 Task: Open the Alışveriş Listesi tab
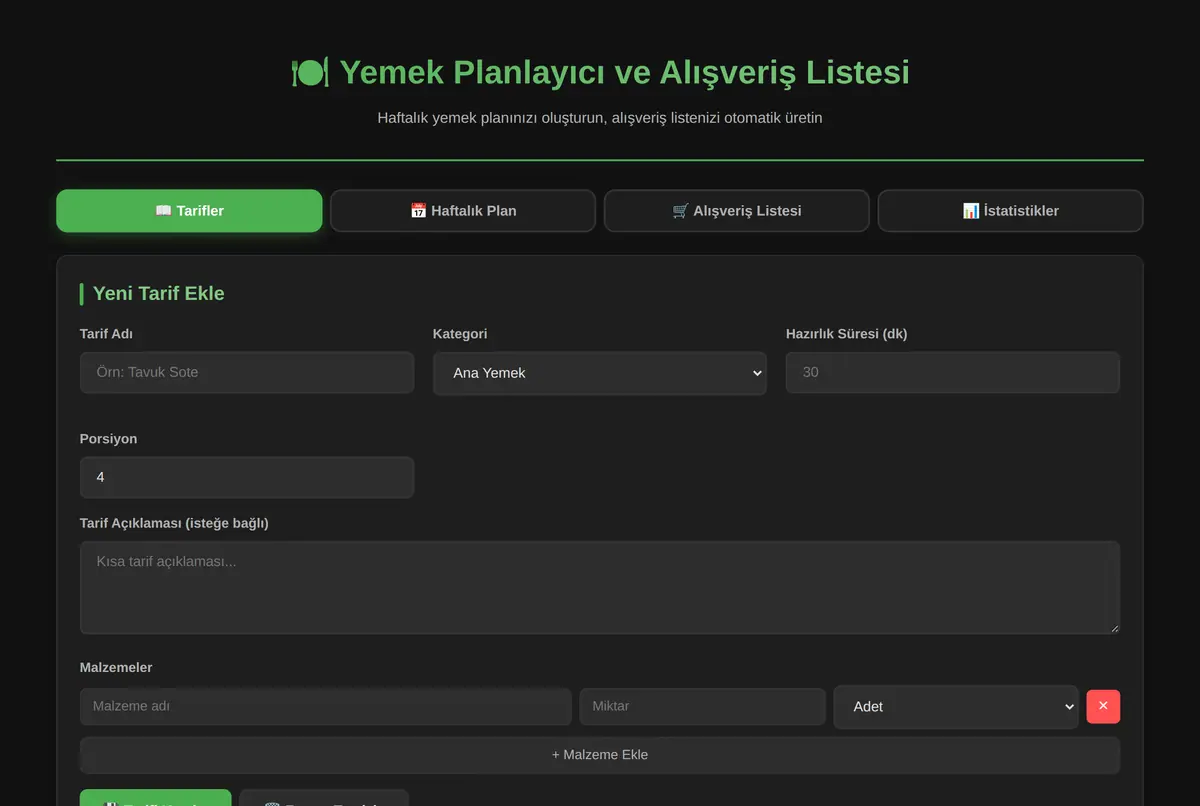click(x=737, y=211)
